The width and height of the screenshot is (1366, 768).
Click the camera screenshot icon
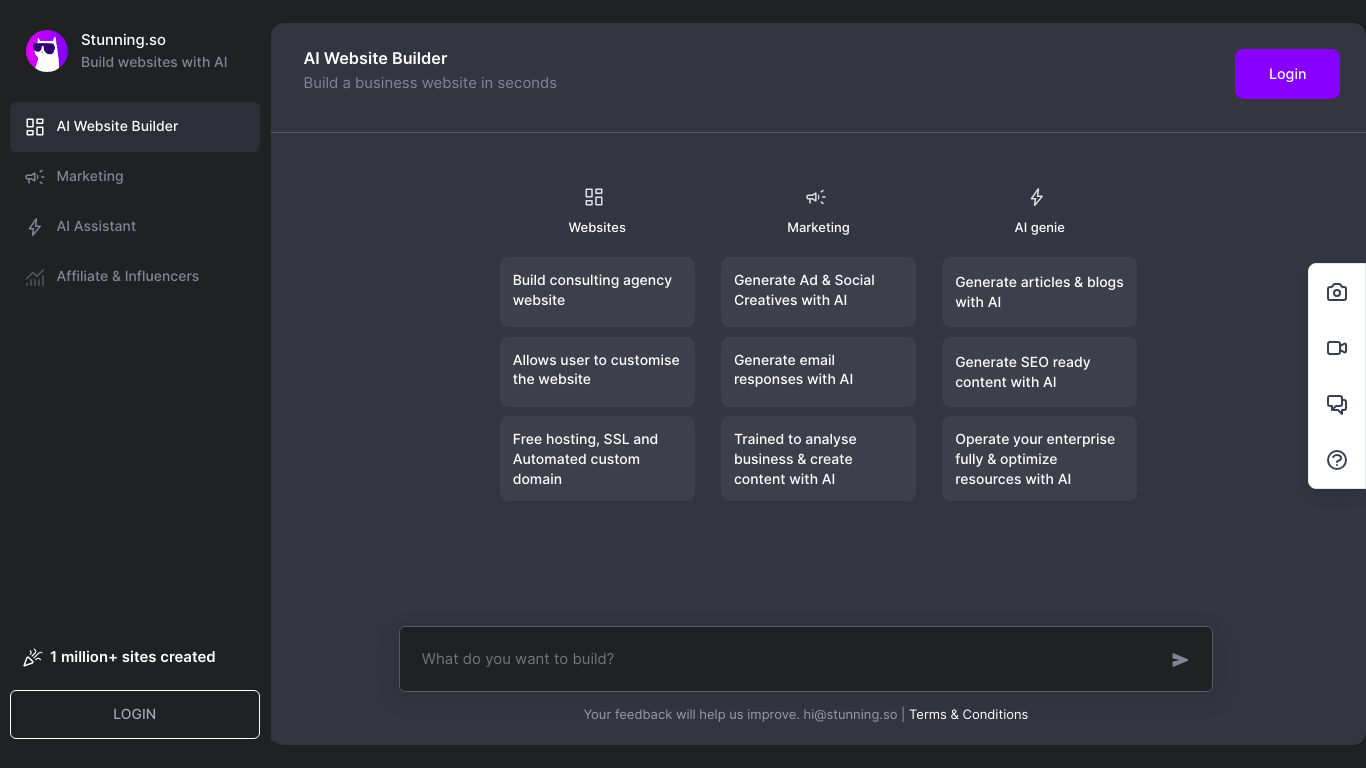pos(1336,292)
